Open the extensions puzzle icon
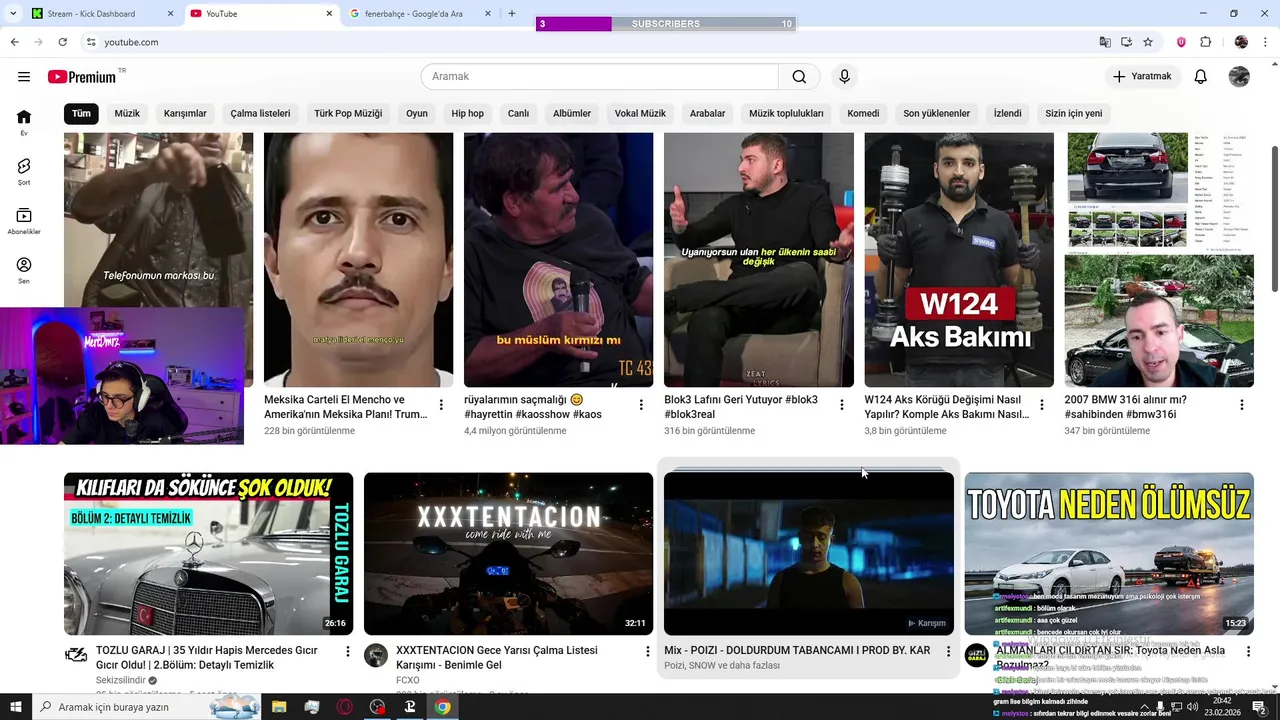Screen dimensions: 1280x720 pos(1205,42)
